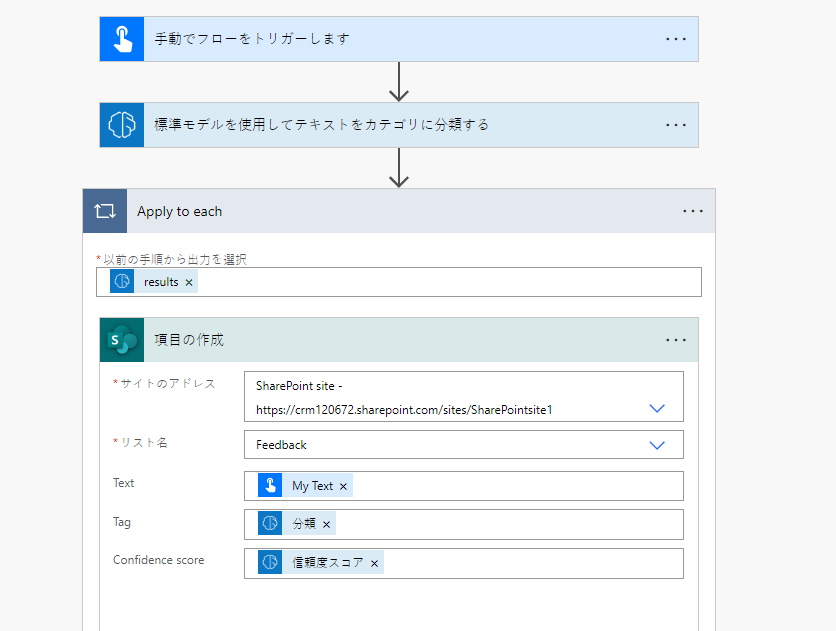Expand the Feedback list name dropdown
The image size is (836, 631).
pyautogui.click(x=657, y=445)
